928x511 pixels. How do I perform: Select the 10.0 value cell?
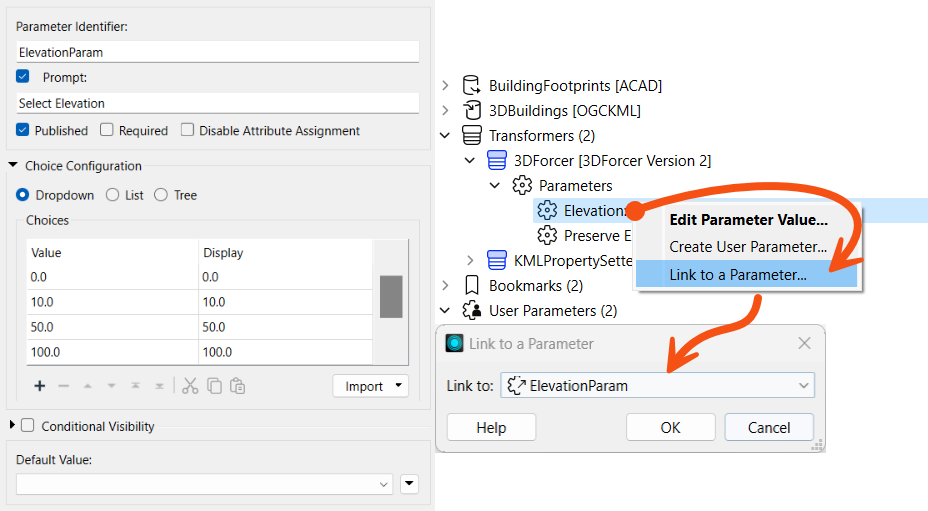pyautogui.click(x=112, y=302)
